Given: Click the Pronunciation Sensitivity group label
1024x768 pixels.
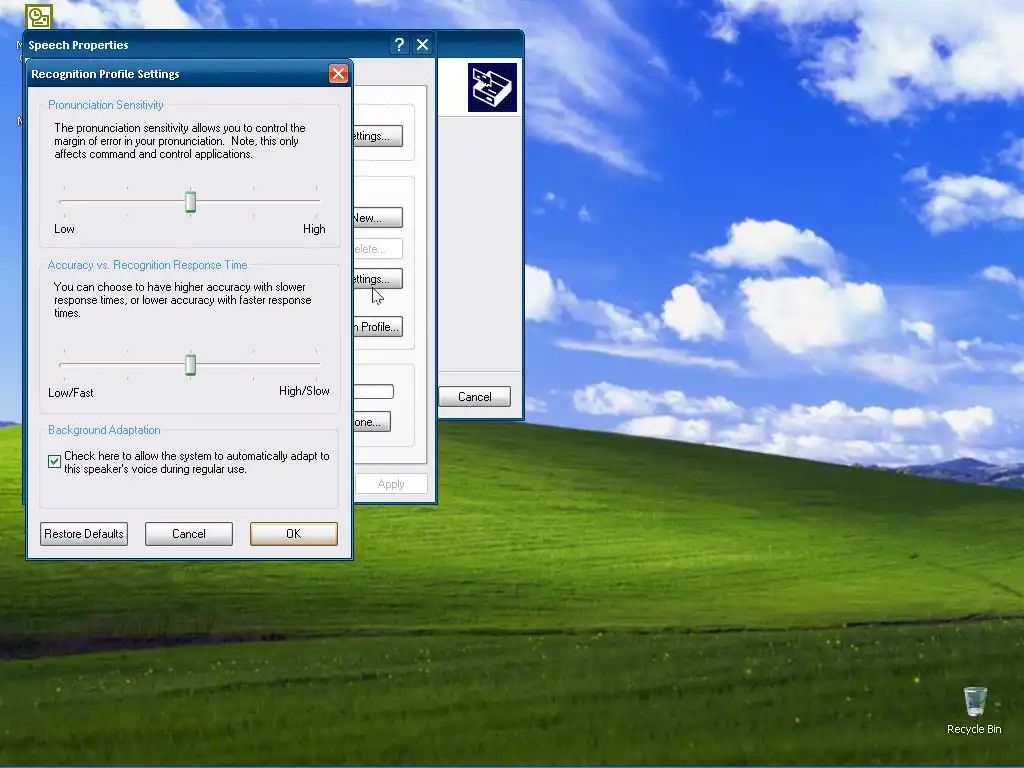Looking at the screenshot, I should 105,104.
